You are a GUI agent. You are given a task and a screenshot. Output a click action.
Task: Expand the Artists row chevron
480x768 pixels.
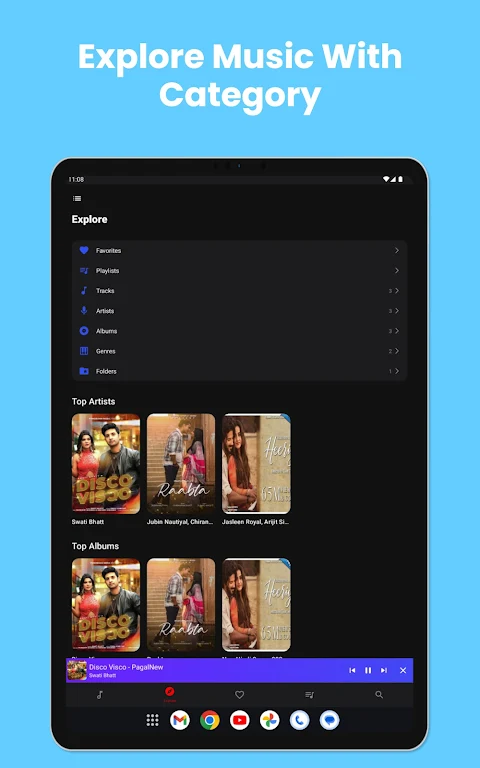pos(397,311)
